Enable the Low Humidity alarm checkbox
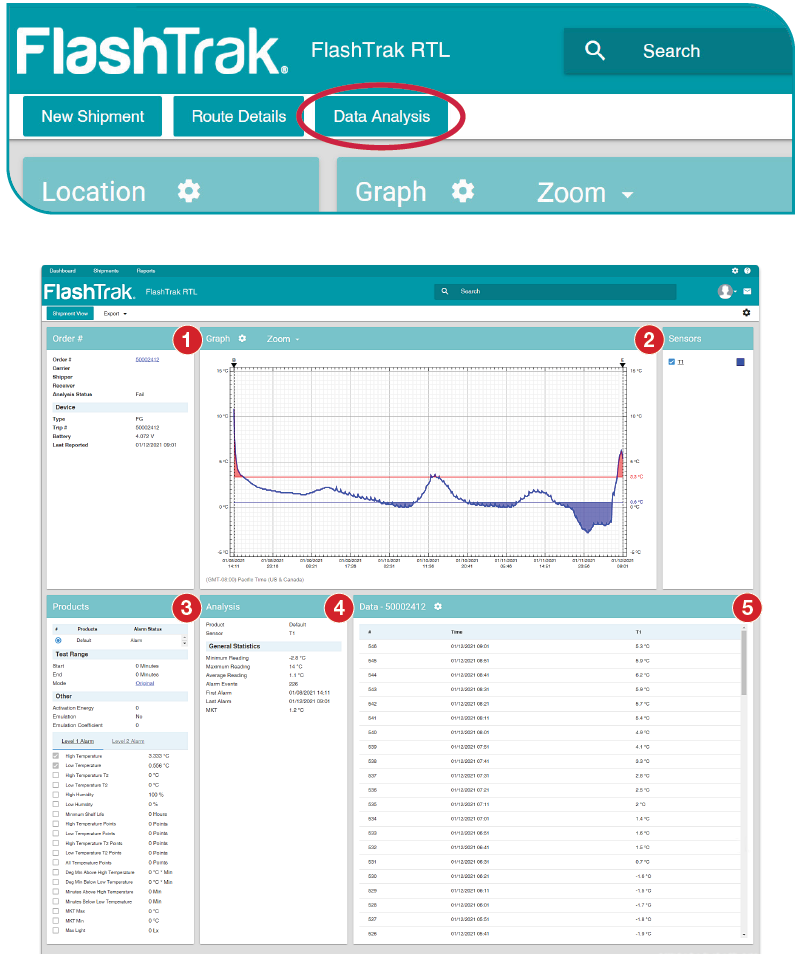This screenshot has height=954, width=801. [x=56, y=804]
